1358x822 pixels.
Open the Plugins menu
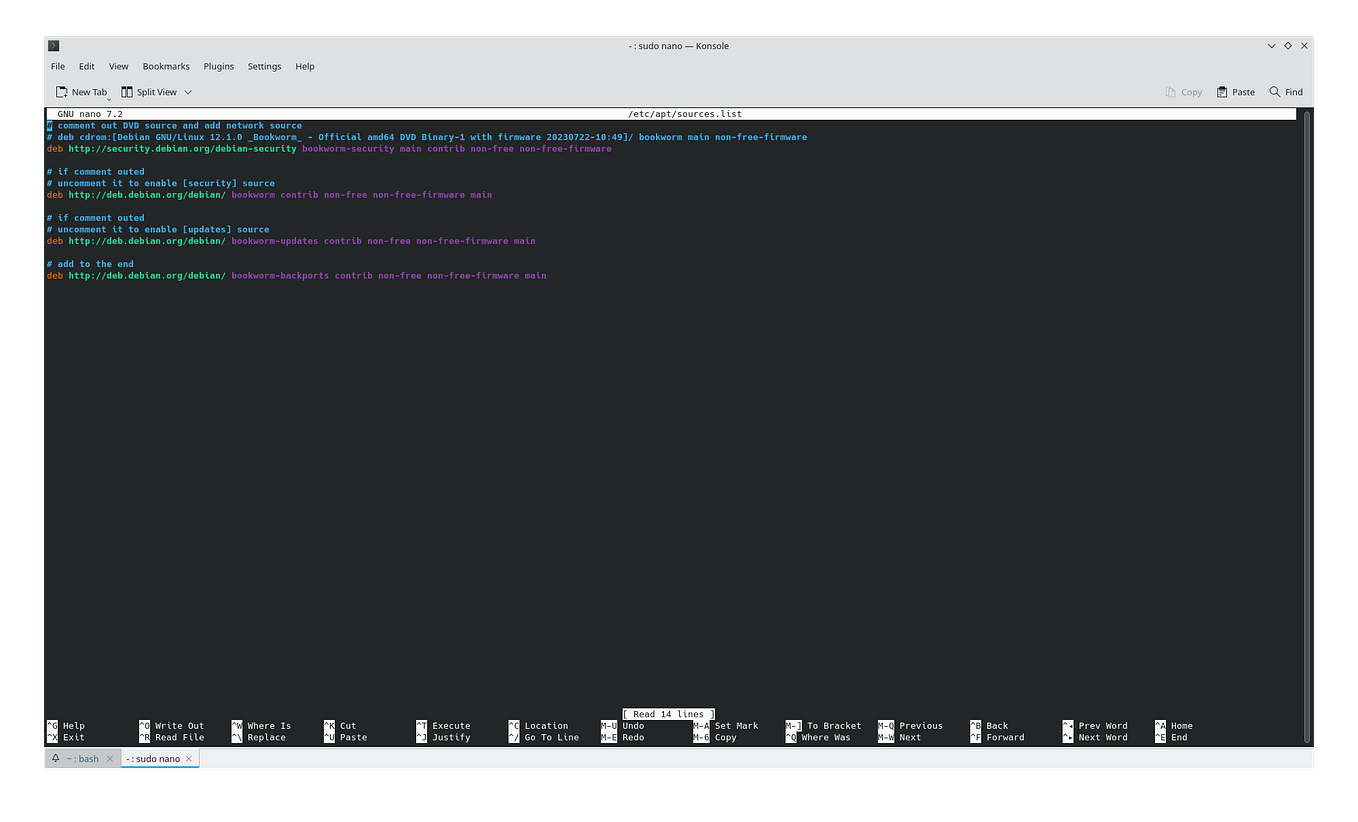click(218, 66)
